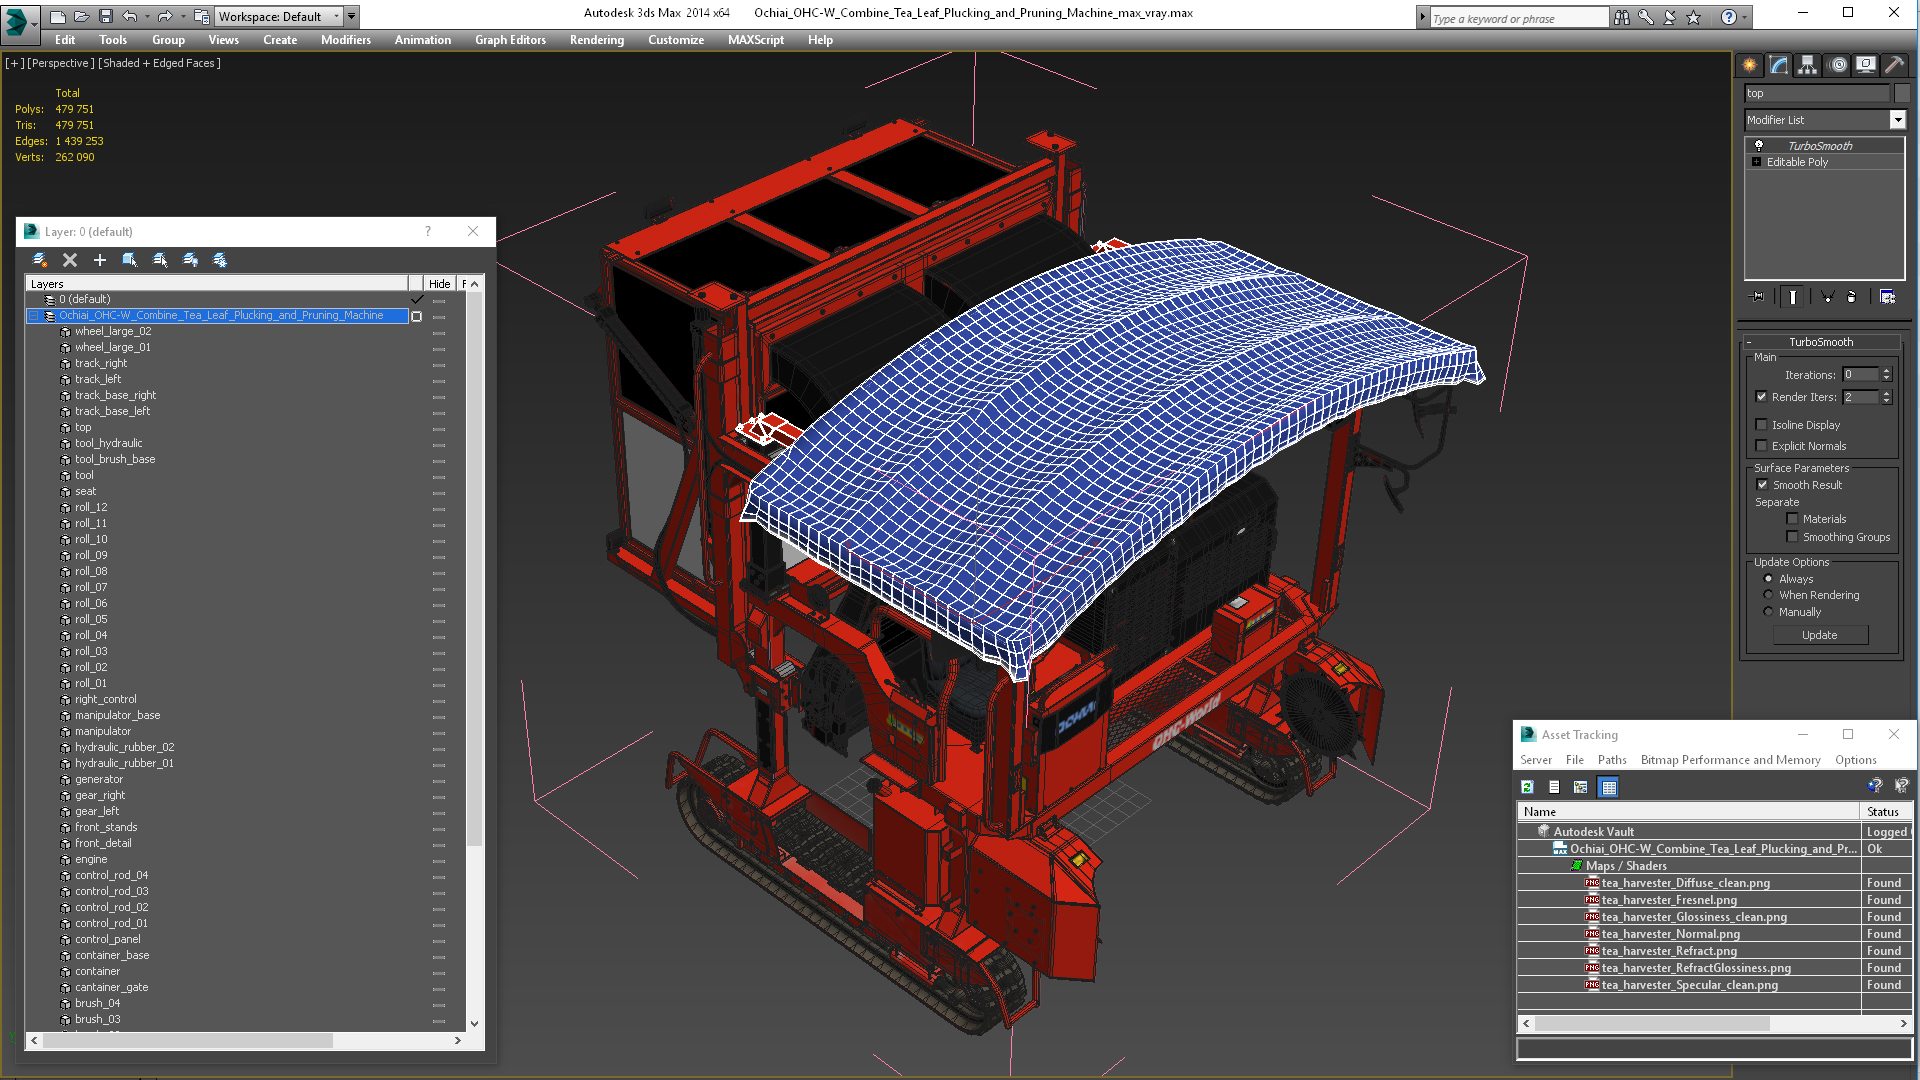This screenshot has width=1920, height=1080.
Task: Open the Utilities hammer panel tab
Action: click(1894, 65)
